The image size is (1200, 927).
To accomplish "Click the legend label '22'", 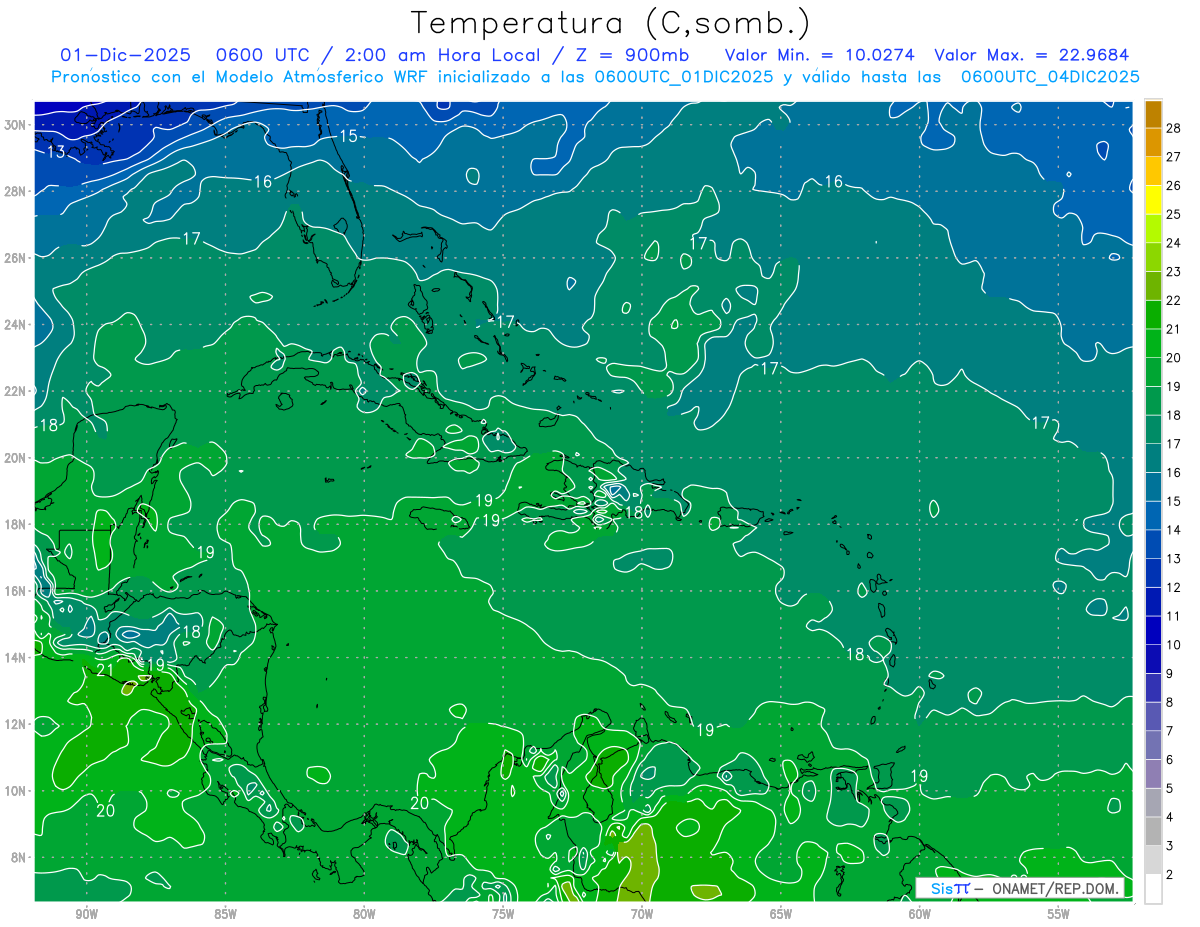I will click(1174, 300).
